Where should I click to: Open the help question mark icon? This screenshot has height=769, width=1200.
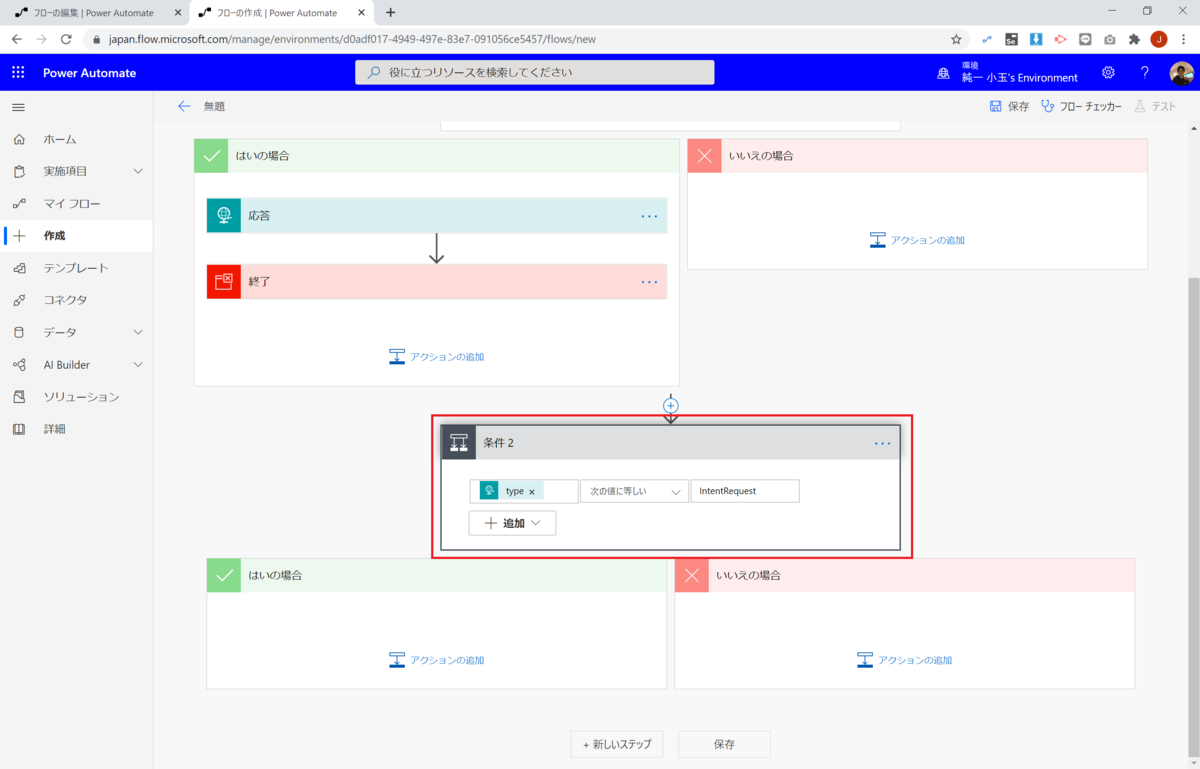coord(1145,72)
